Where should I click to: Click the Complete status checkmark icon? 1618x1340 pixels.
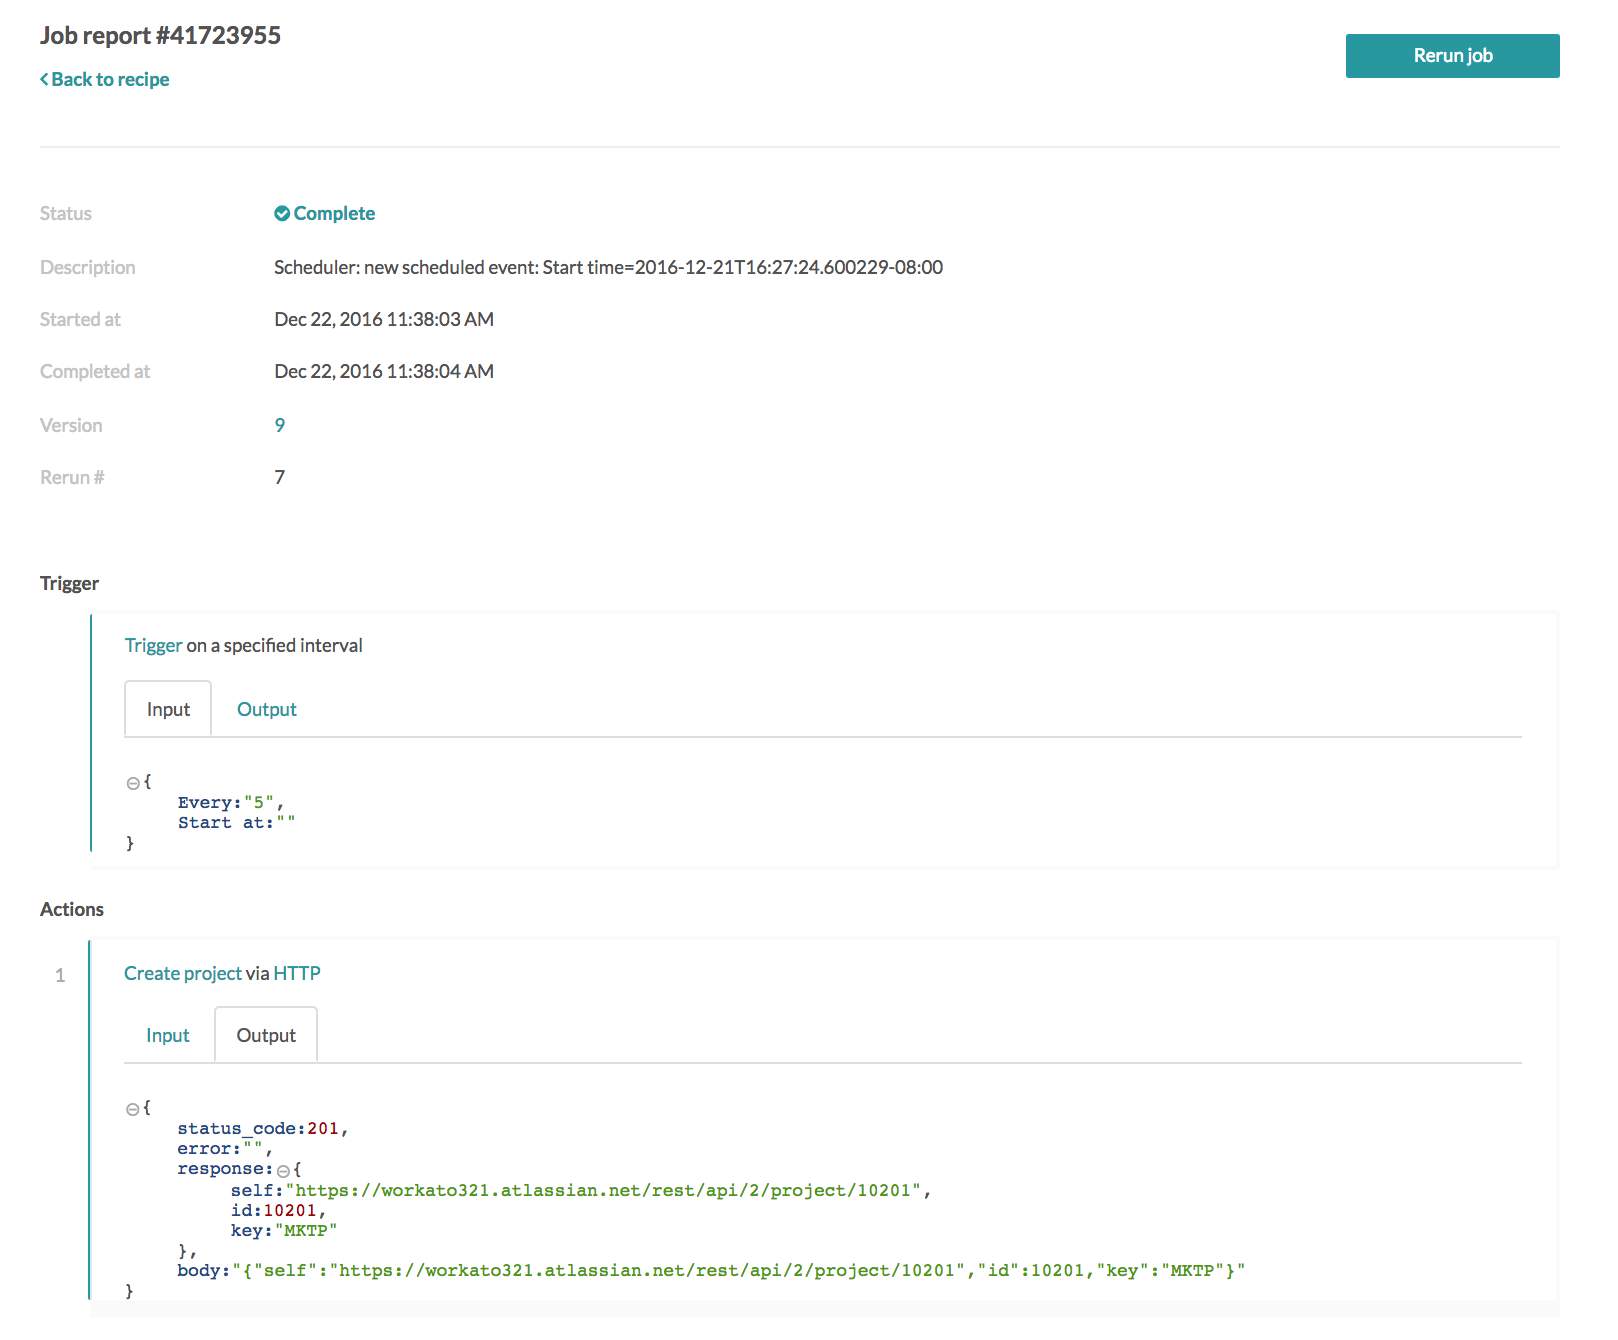284,212
